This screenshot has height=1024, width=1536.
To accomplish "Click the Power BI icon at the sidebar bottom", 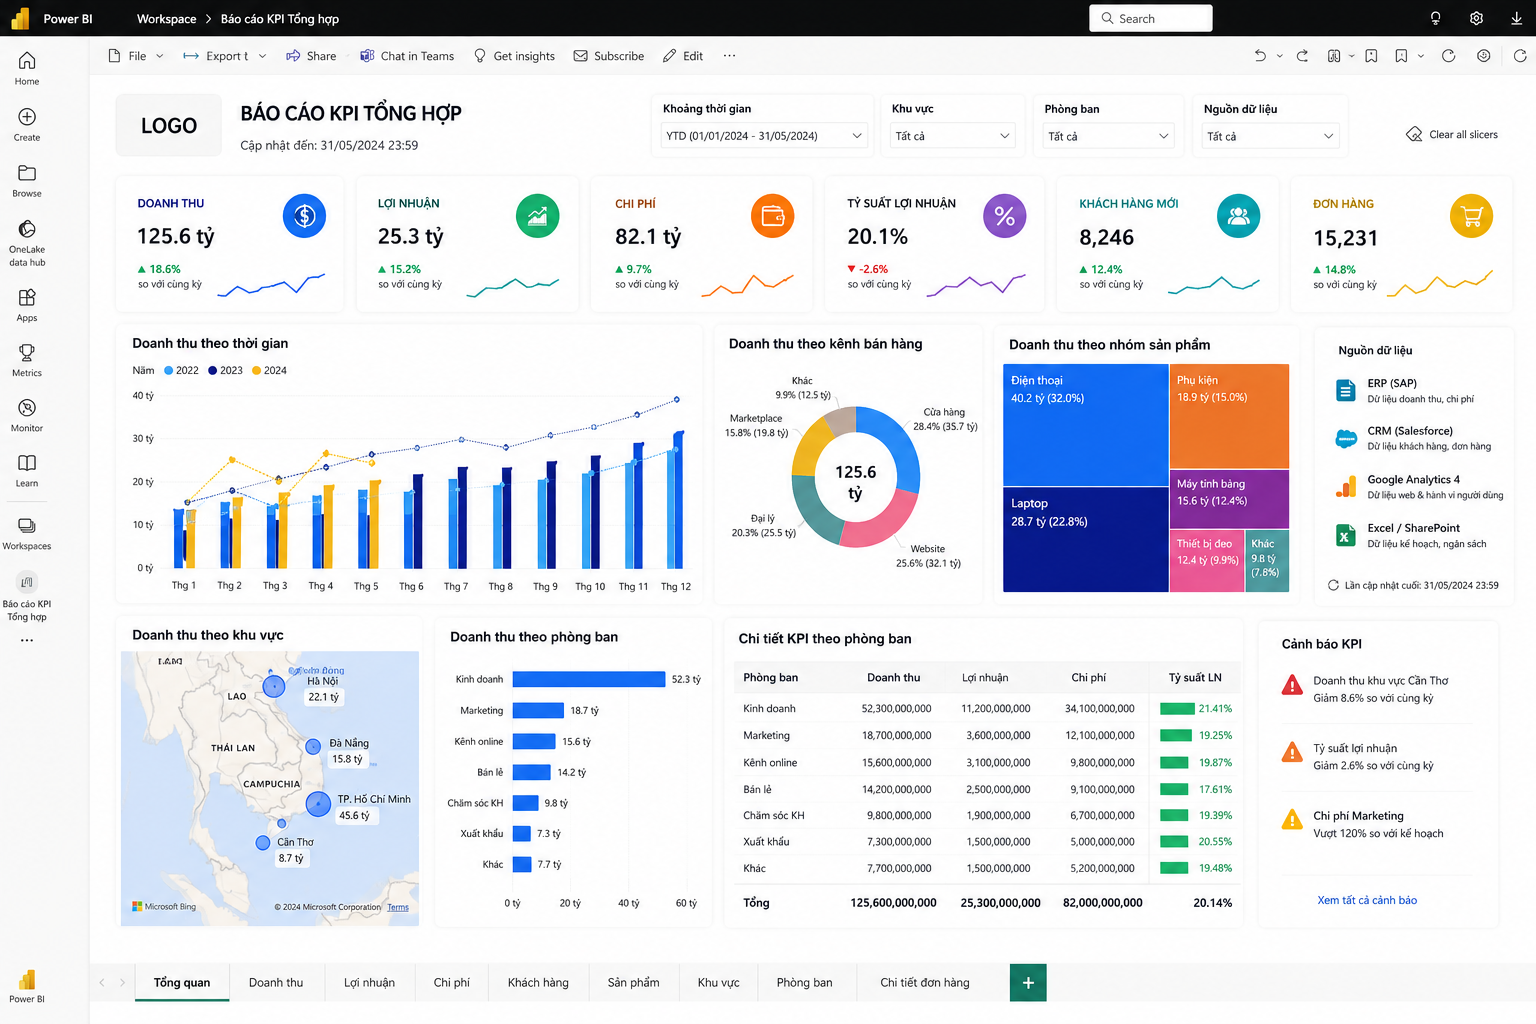I will point(27,985).
